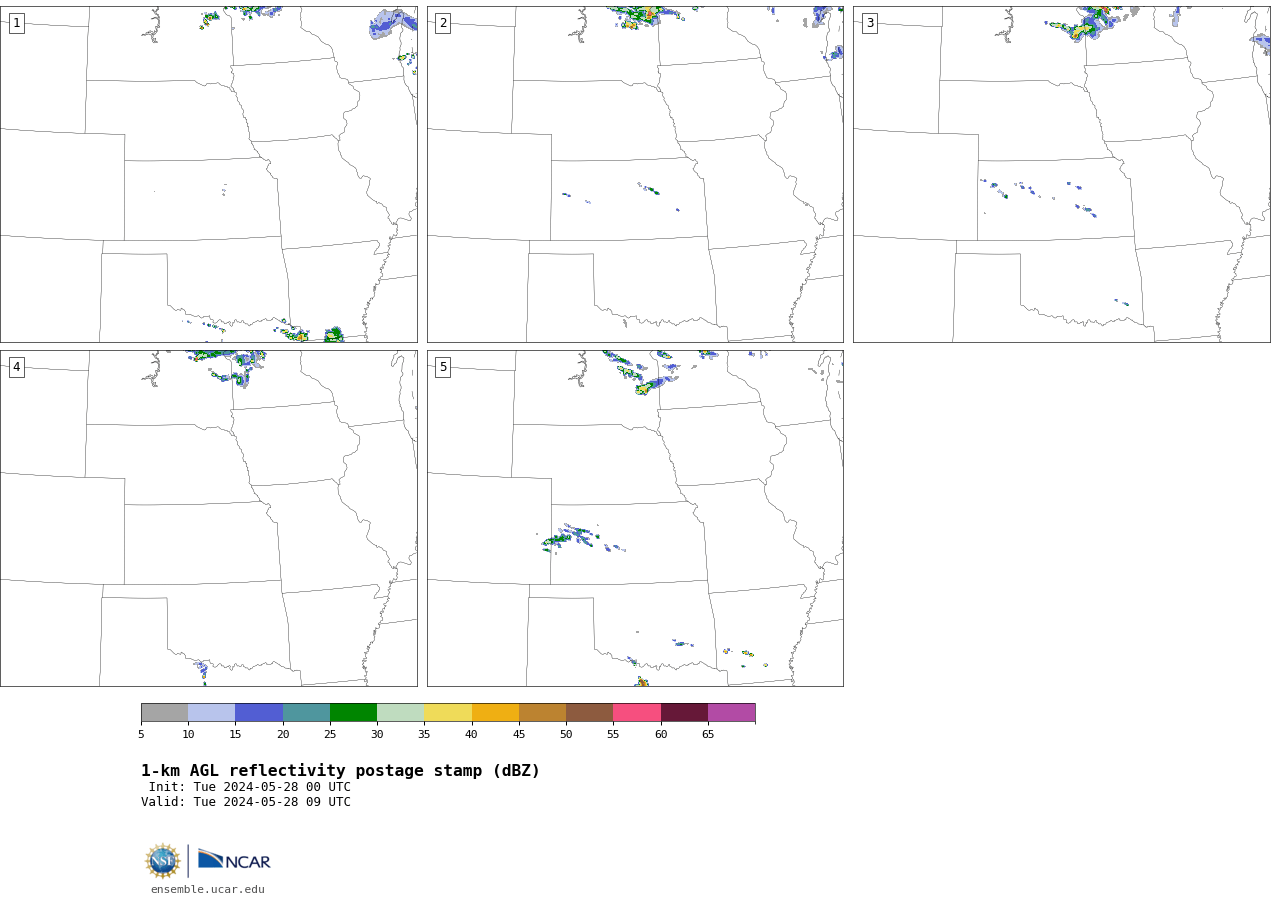This screenshot has height=901, width=1280.
Task: Click the pale green 30-35 dBZ swatch
Action: [x=400, y=713]
